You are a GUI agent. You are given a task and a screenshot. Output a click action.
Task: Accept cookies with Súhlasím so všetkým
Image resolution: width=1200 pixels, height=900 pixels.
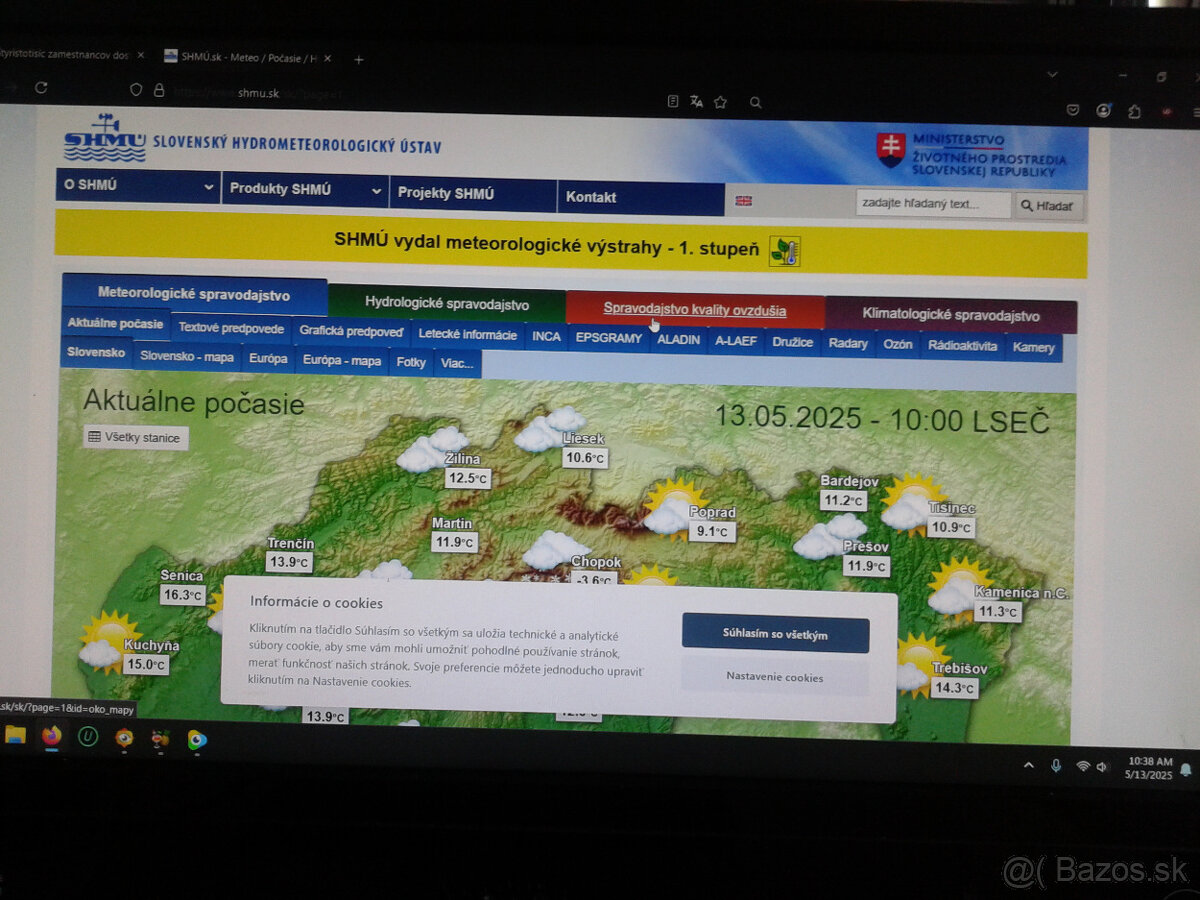(x=775, y=633)
